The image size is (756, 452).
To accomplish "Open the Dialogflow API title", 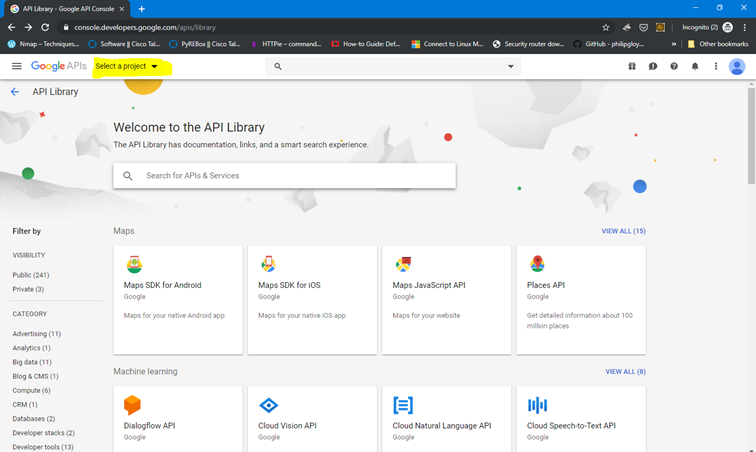I will coord(149,425).
